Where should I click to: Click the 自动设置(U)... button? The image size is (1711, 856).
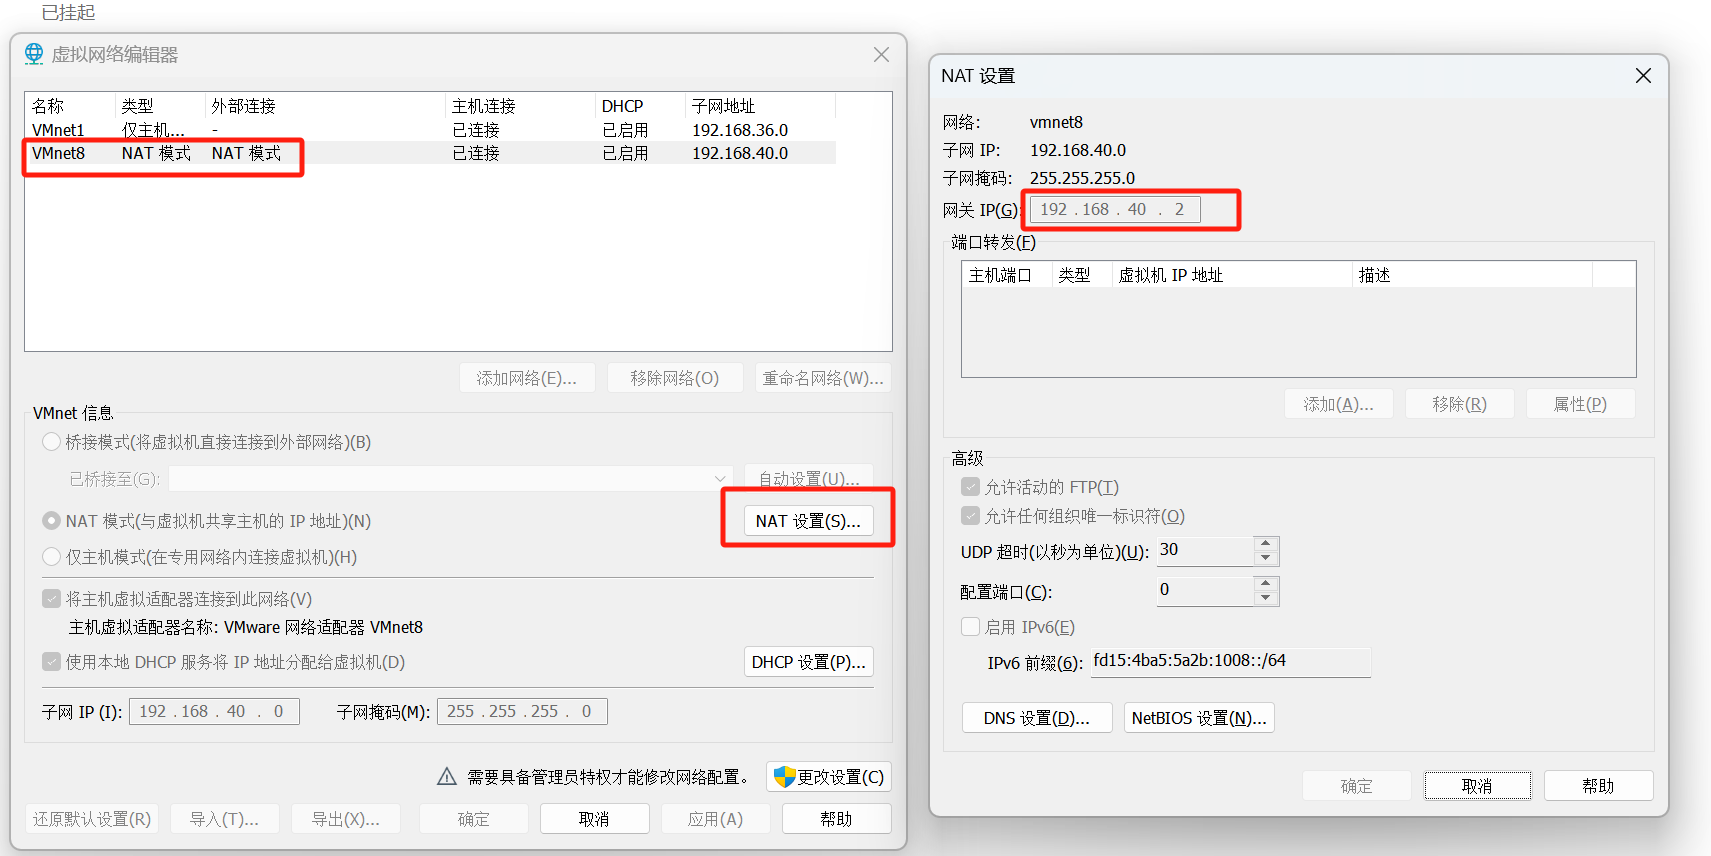809,479
